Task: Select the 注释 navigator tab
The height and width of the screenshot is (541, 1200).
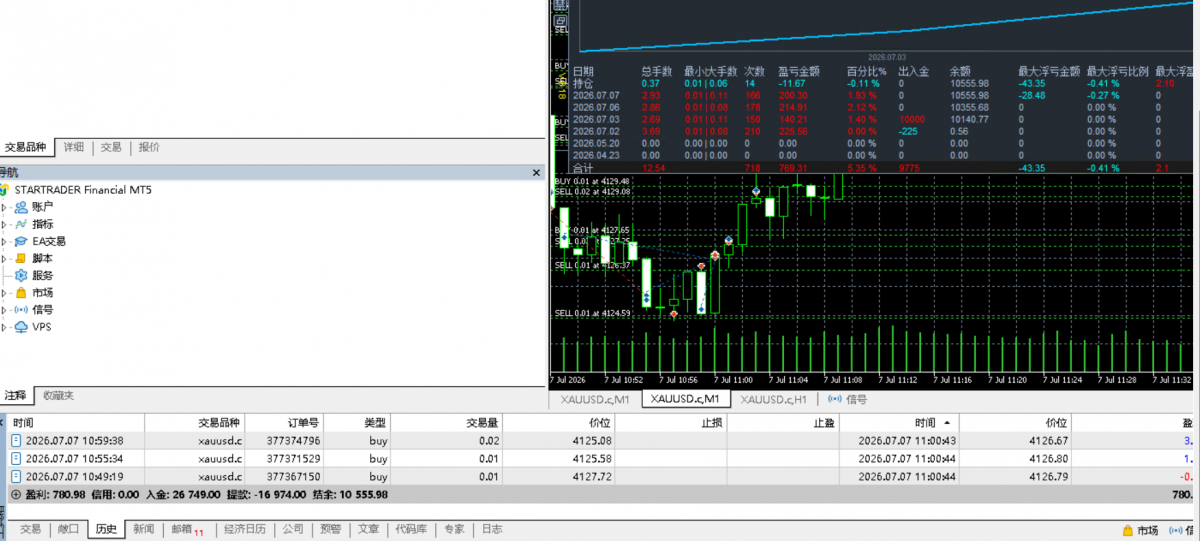Action: pos(15,395)
